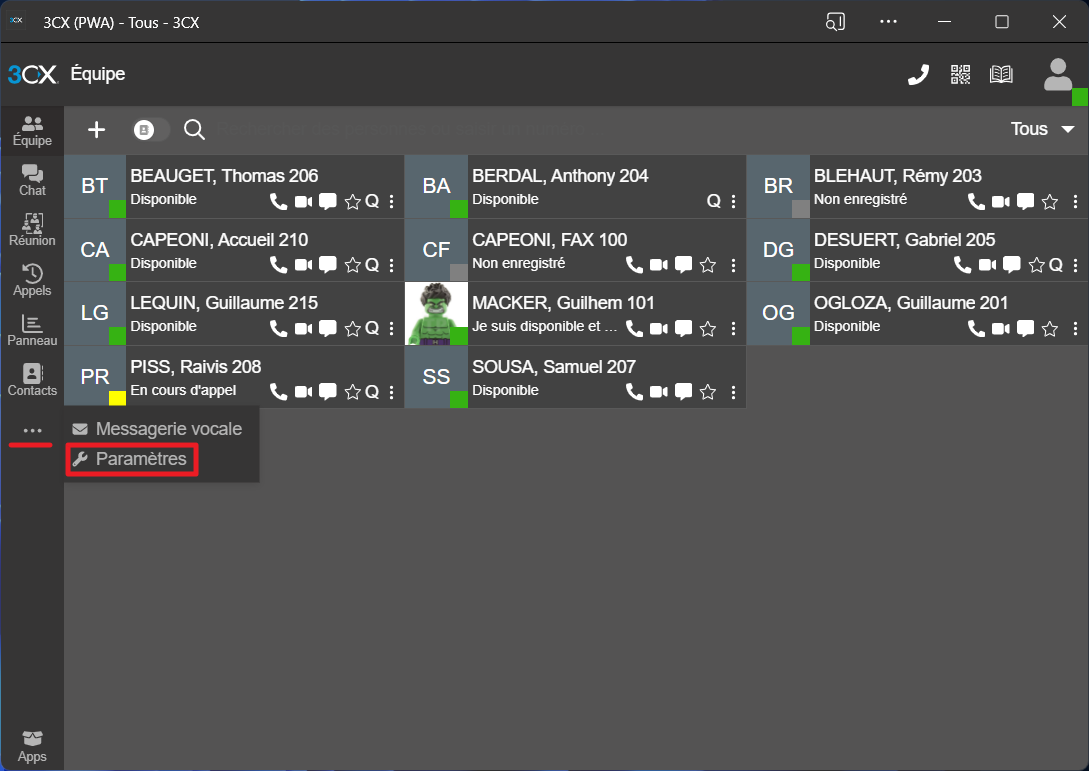This screenshot has height=771, width=1089.
Task: Click the En cours d'appel status text
Action: click(x=183, y=390)
